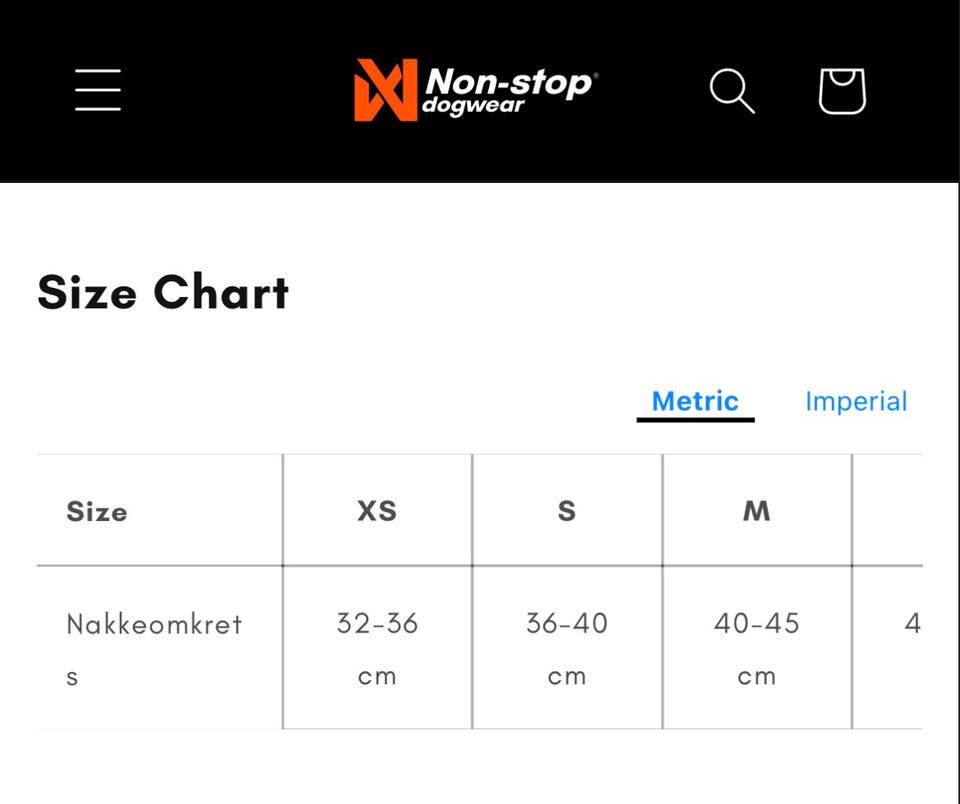The height and width of the screenshot is (804, 960).
Task: Click the cut-off cell starting with 4
Action: (911, 624)
